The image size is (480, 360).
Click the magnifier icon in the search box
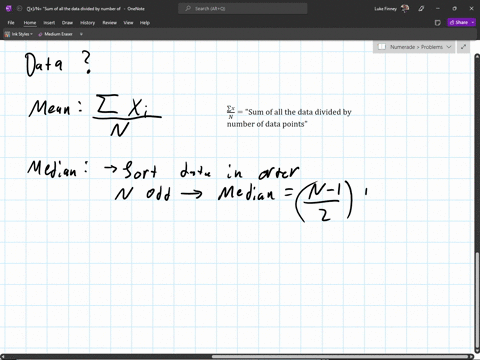pos(188,9)
